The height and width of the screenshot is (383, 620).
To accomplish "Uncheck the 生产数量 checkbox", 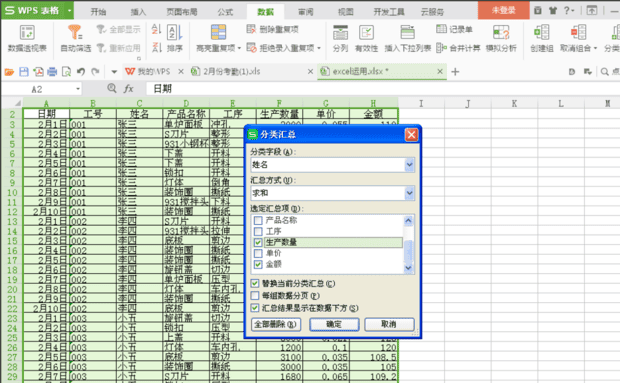I will coord(258,242).
